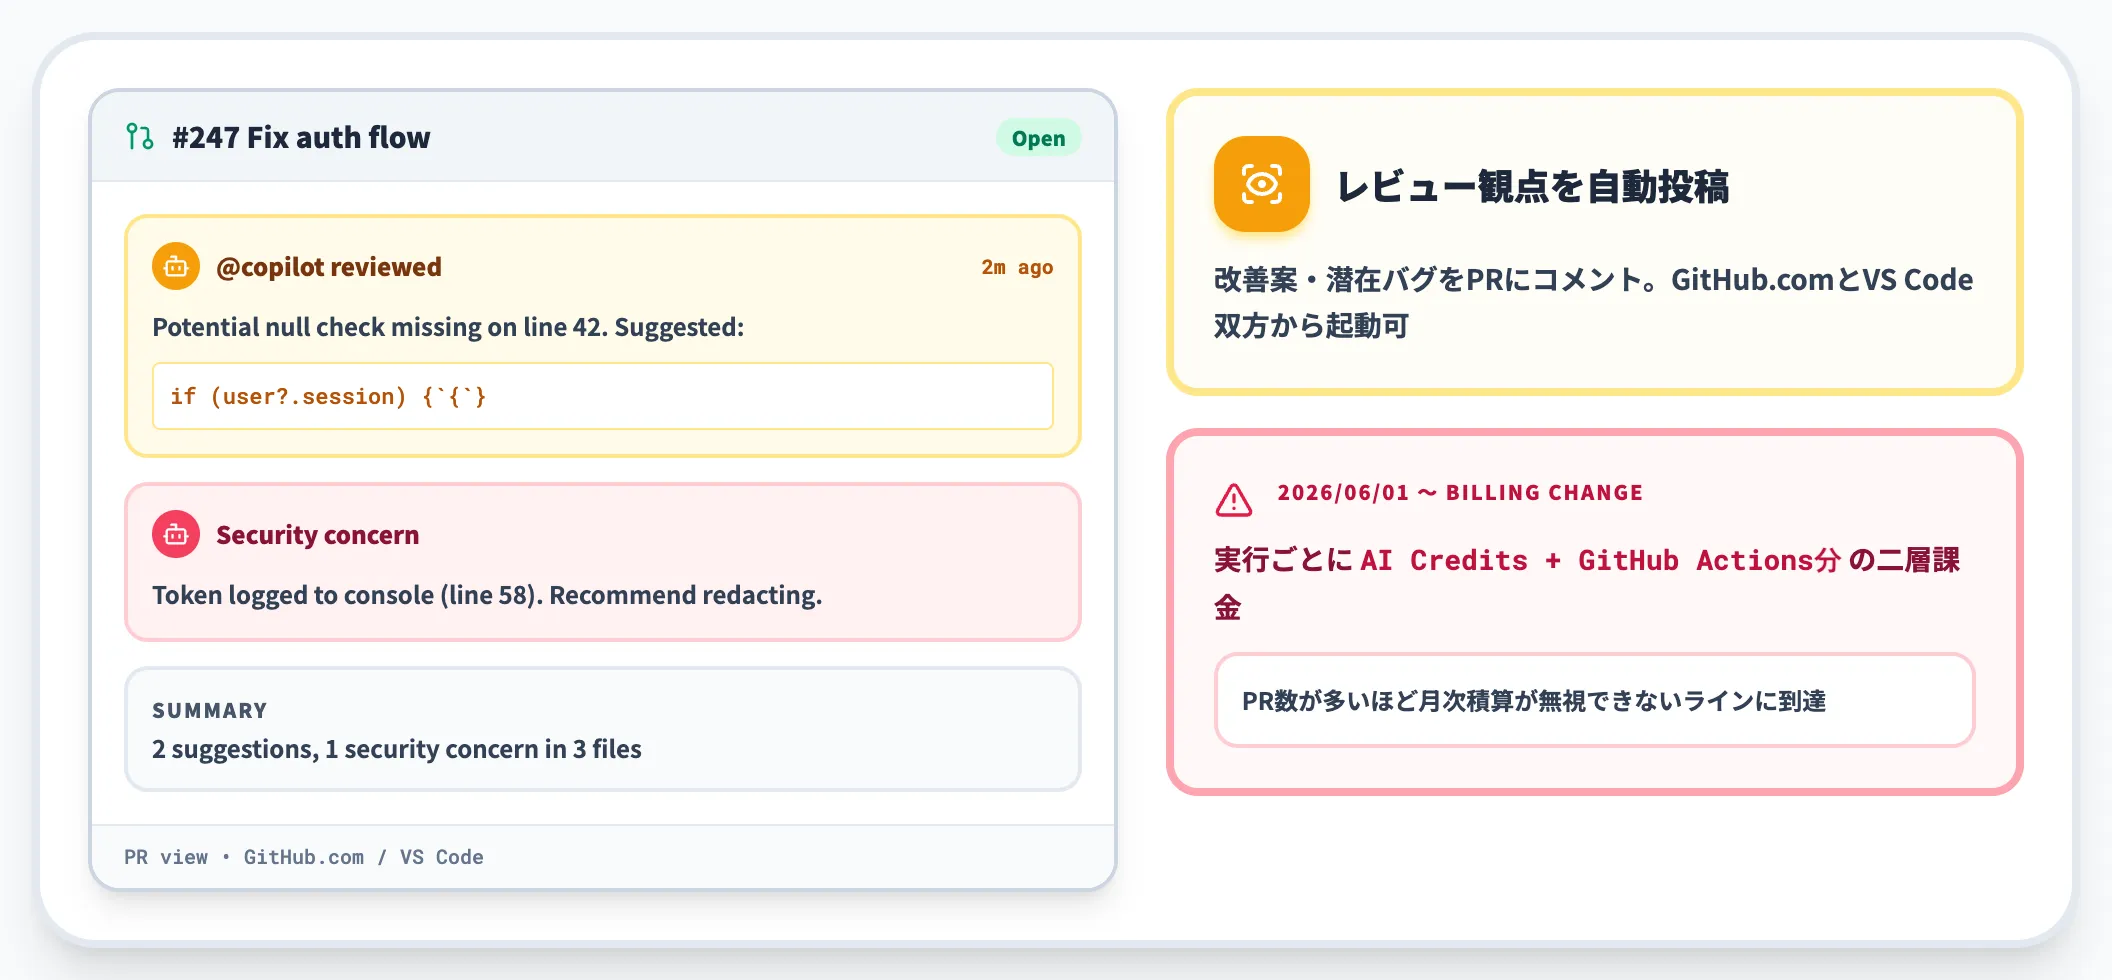This screenshot has height=980, width=2112.
Task: Click the billing change warning triangle icon
Action: [1234, 499]
